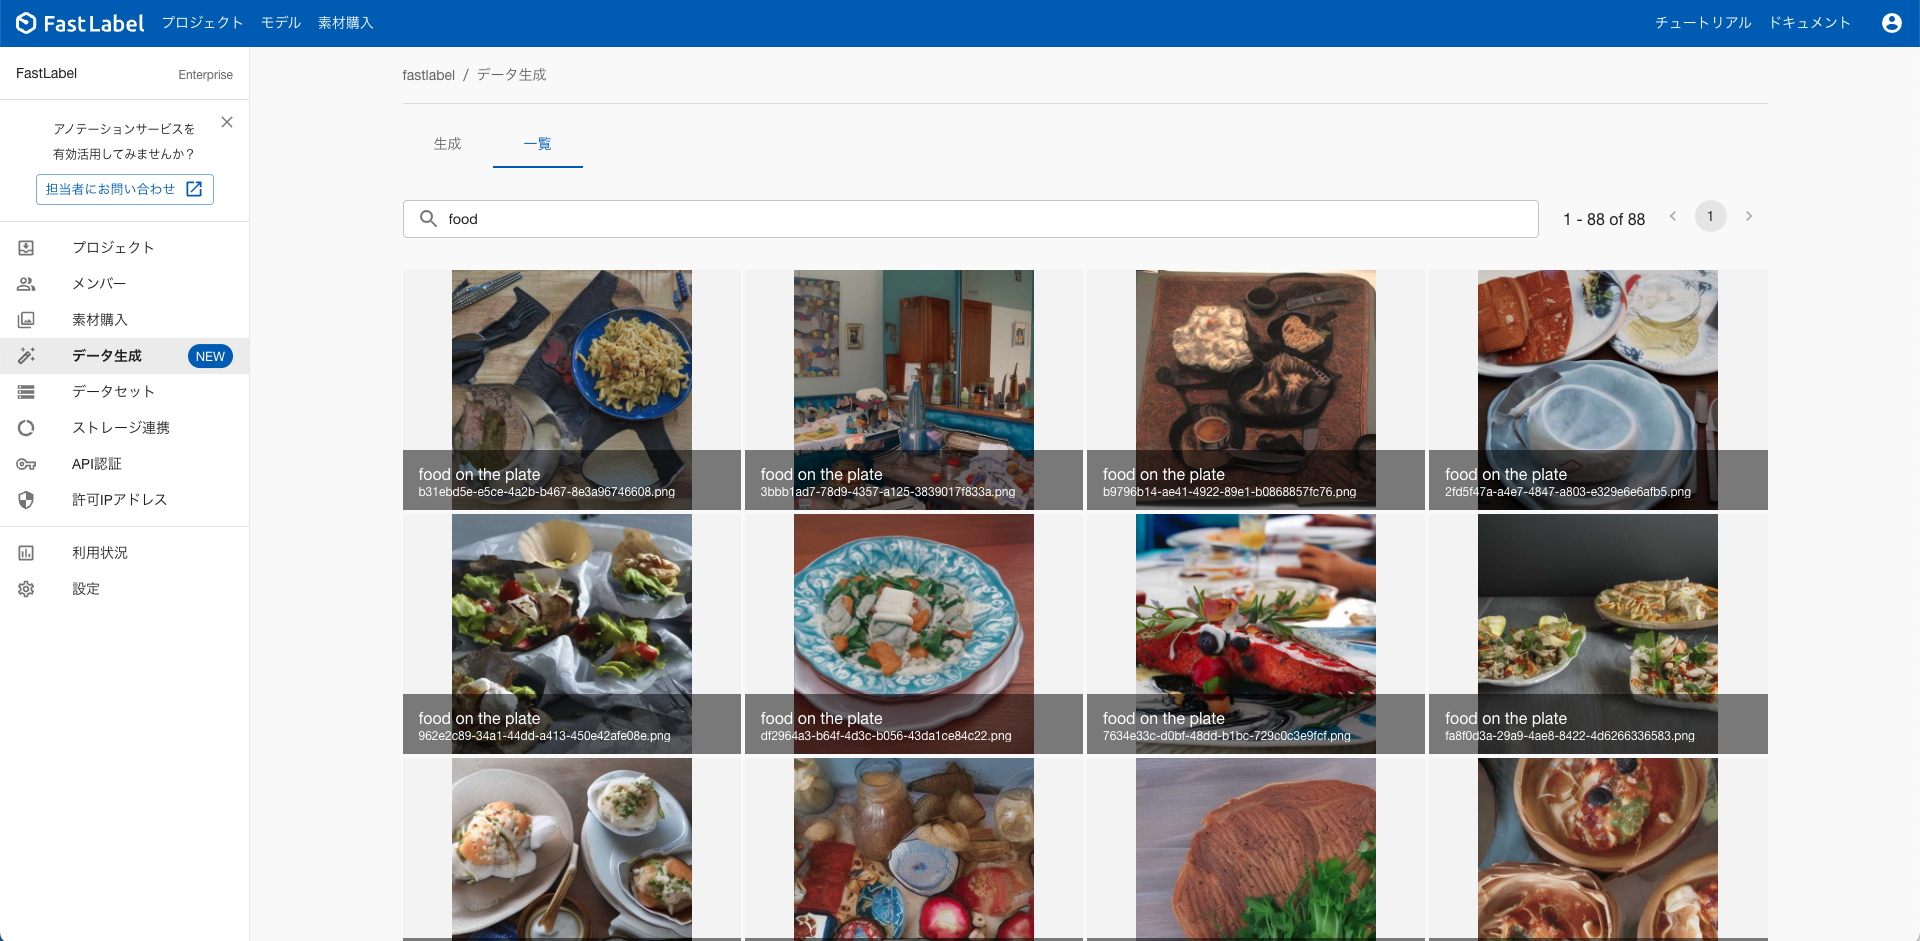
Task: Open thumbnail 3bbb1ad7-78d9-4357-a125-38390171833a.png
Action: (914, 390)
